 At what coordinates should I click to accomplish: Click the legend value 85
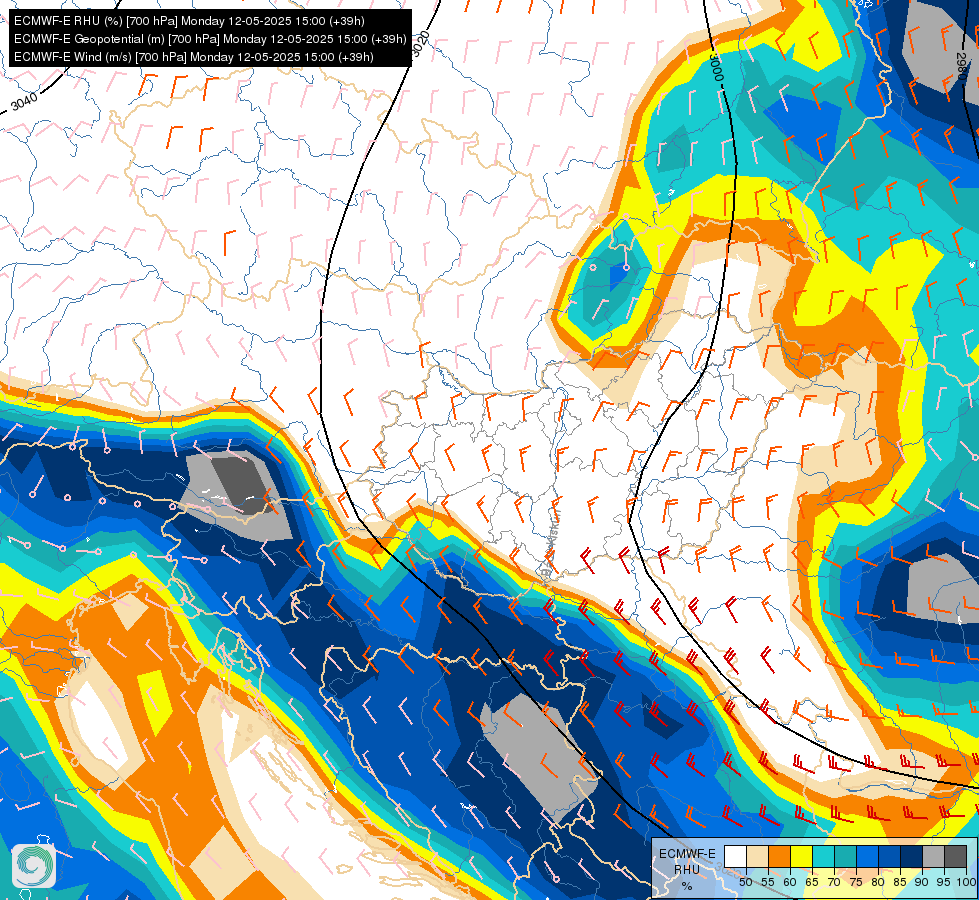900,882
